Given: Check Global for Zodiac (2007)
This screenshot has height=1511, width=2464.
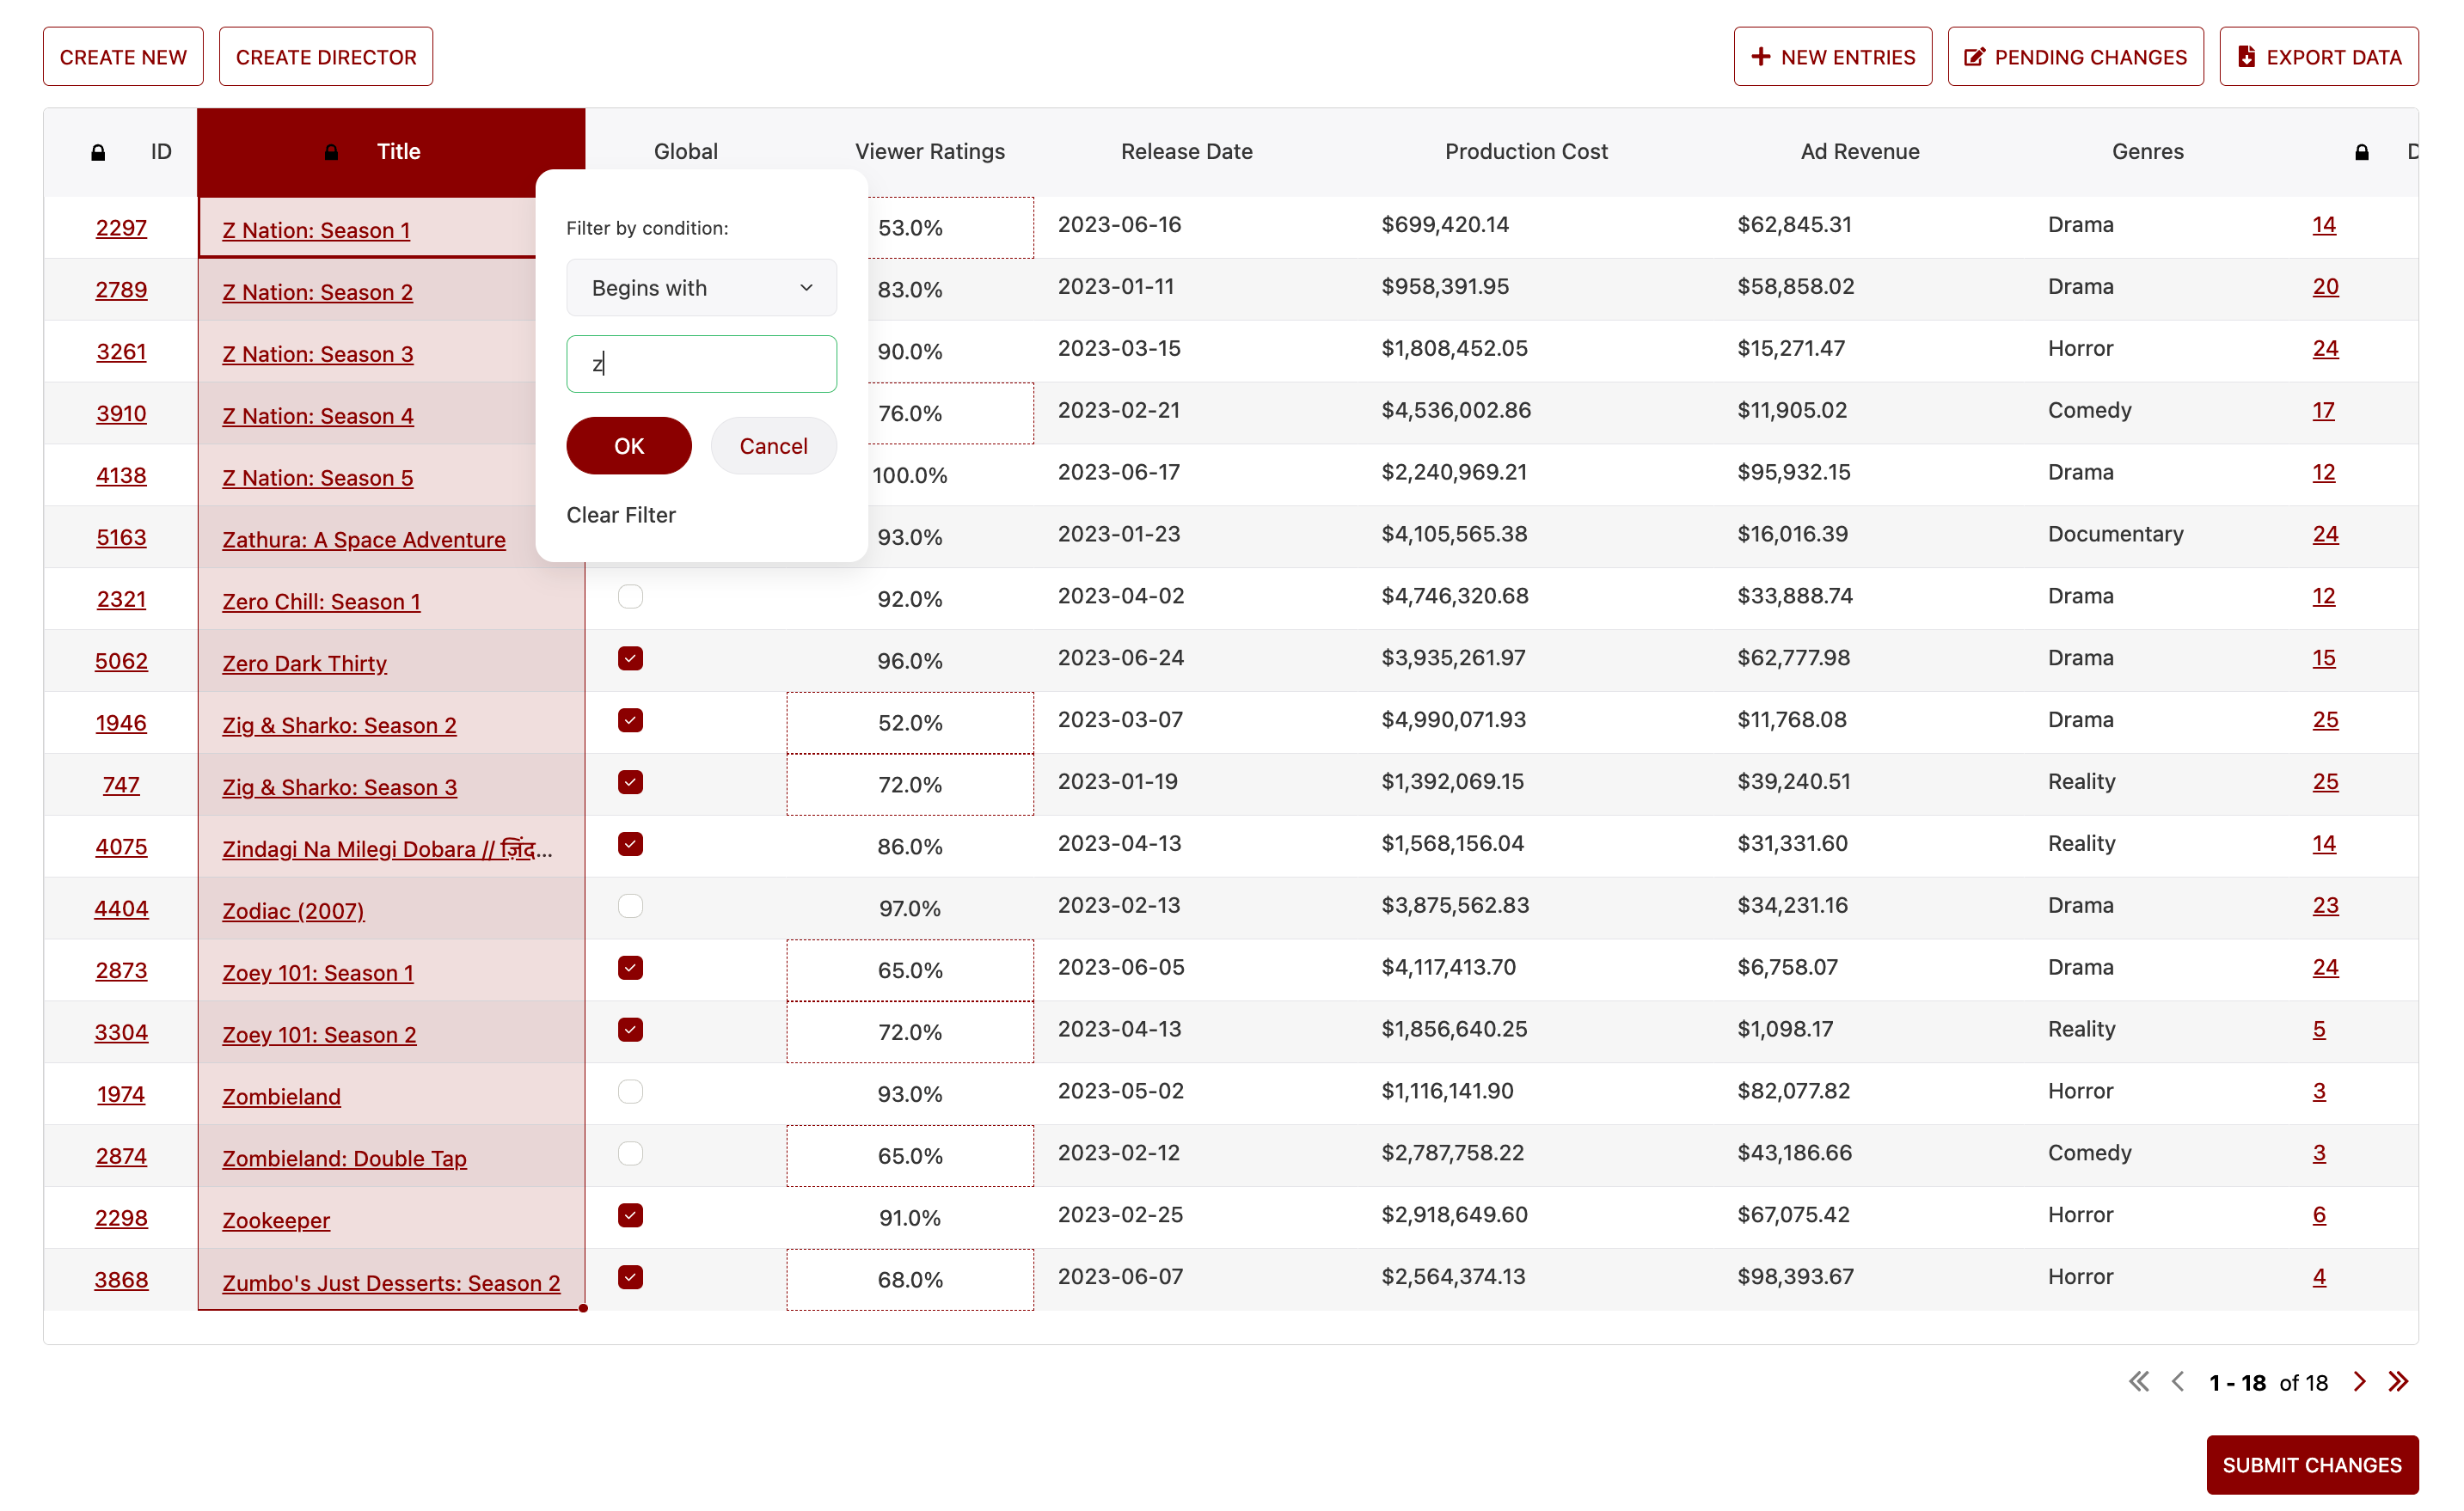Looking at the screenshot, I should click(630, 906).
